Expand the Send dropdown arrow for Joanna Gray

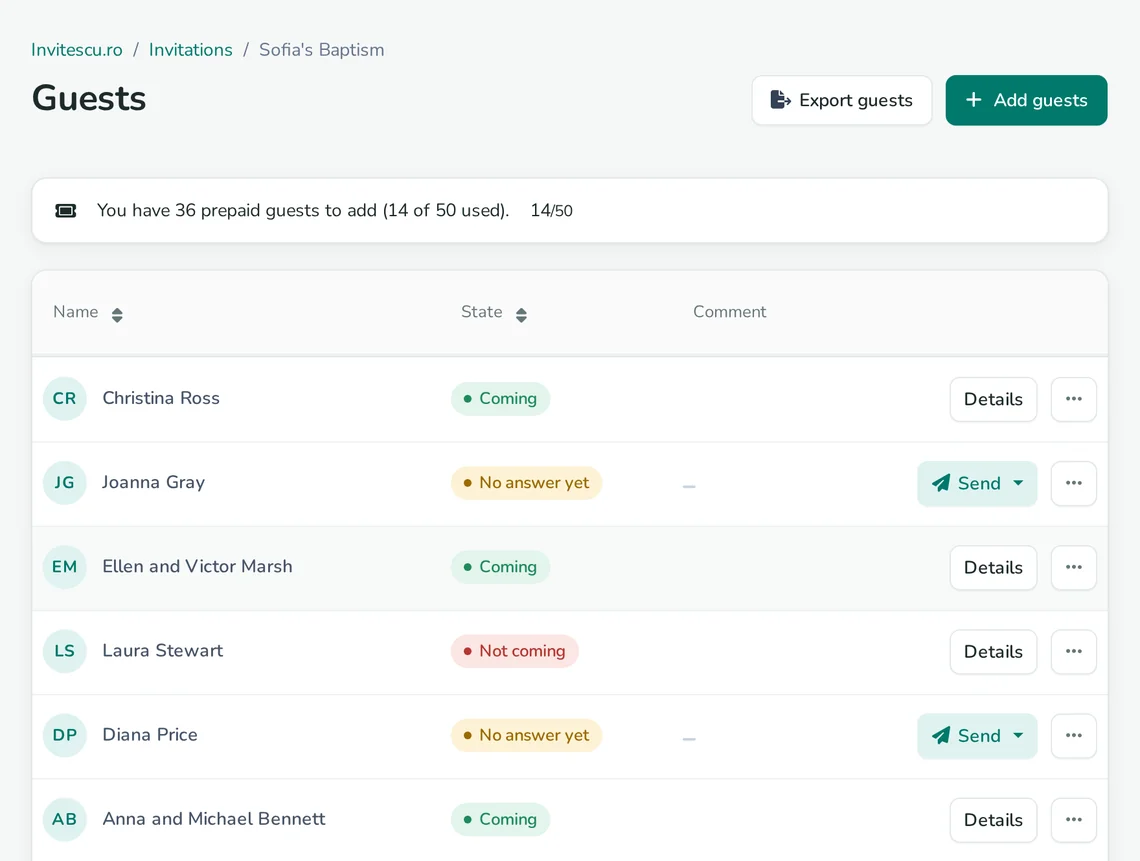click(x=1019, y=483)
